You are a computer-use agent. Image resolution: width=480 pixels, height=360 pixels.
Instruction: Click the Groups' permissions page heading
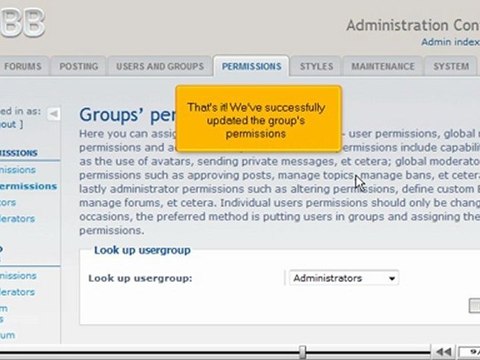click(x=127, y=115)
